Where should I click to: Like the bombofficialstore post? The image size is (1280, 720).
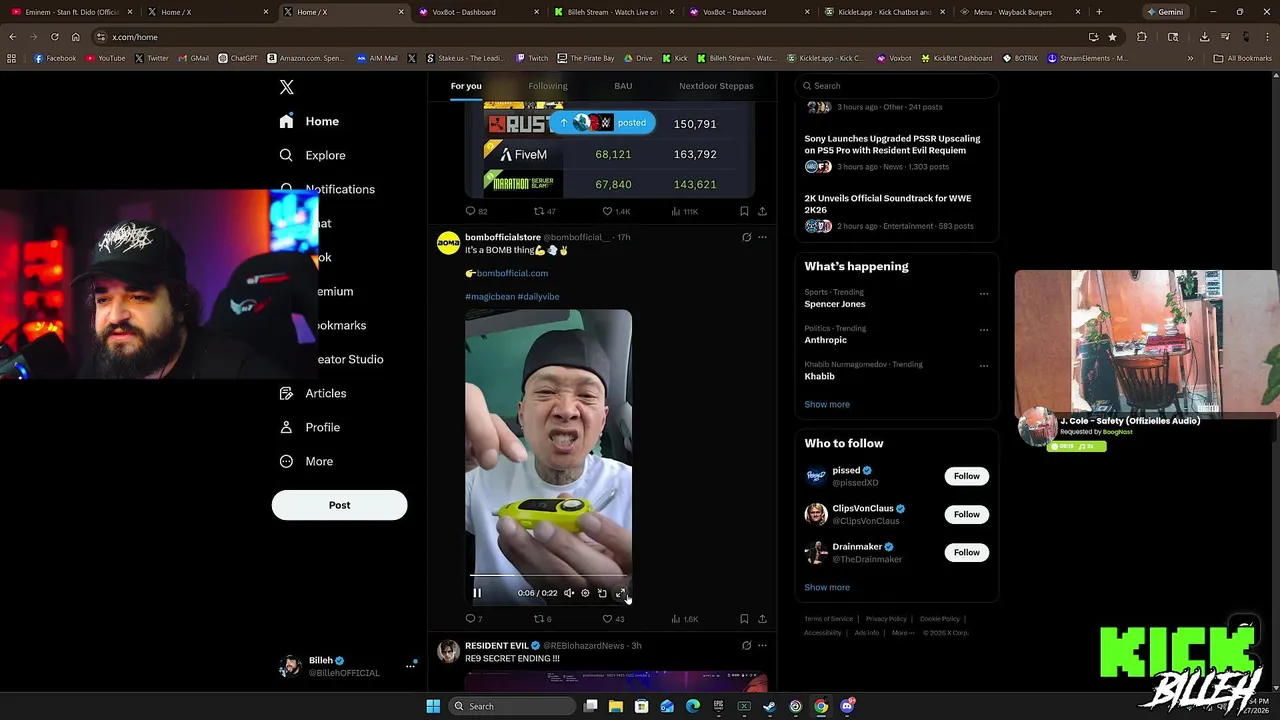coord(612,619)
